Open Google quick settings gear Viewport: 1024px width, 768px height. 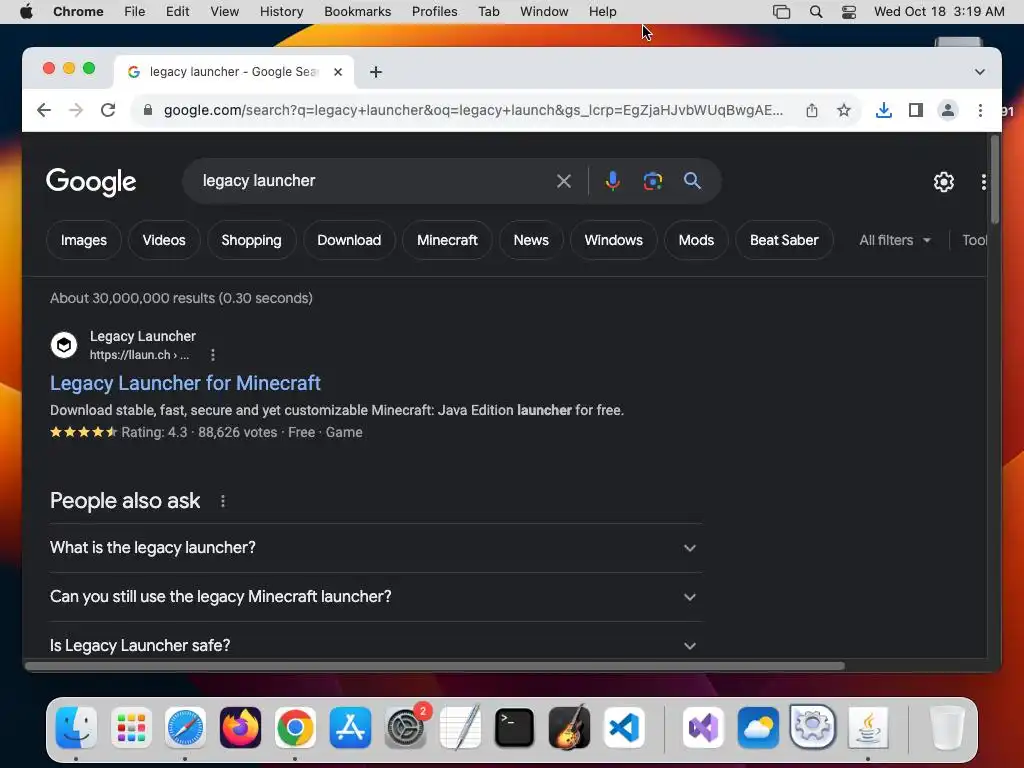[x=944, y=182]
